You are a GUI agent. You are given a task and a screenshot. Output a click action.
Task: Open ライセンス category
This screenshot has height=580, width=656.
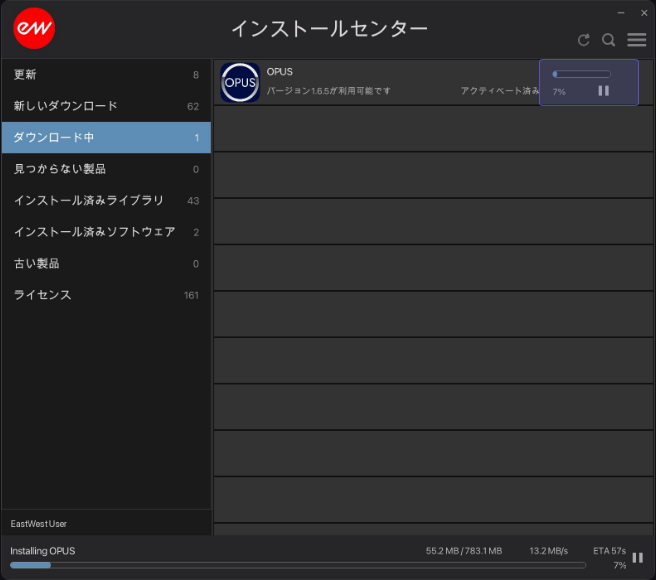[x=106, y=295]
